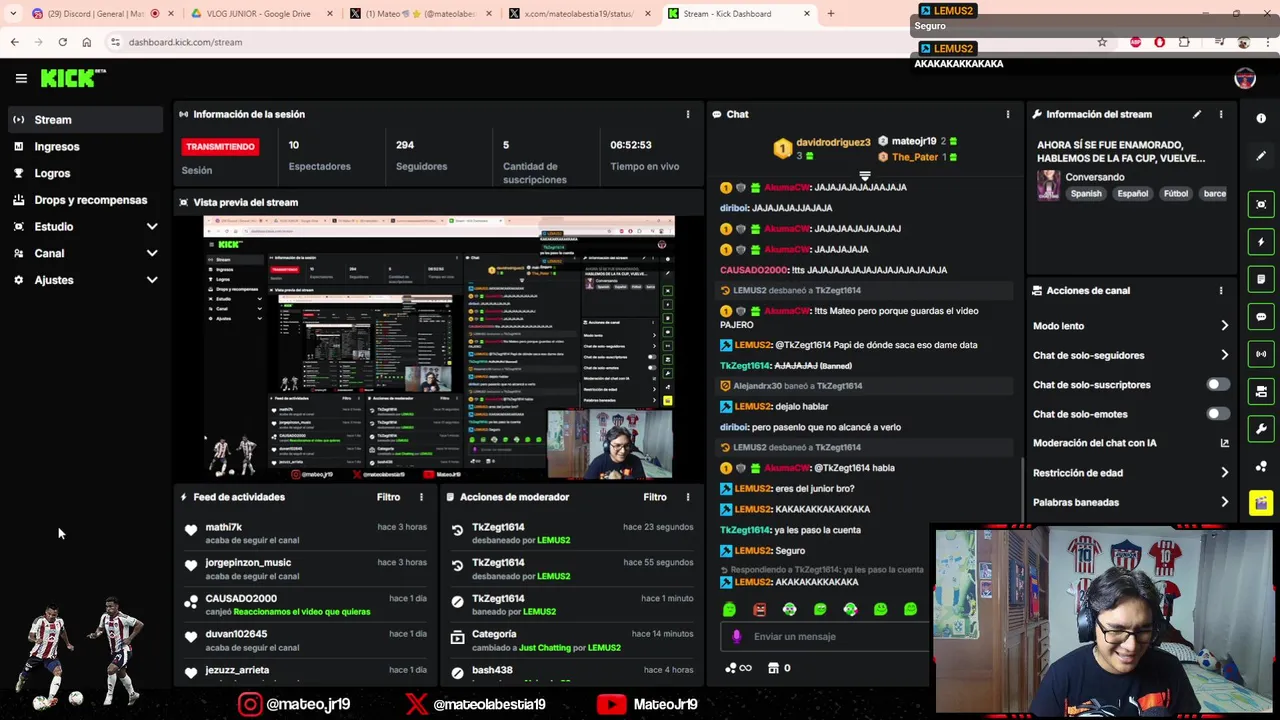Open Restricción de edad settings

pos(1131,473)
